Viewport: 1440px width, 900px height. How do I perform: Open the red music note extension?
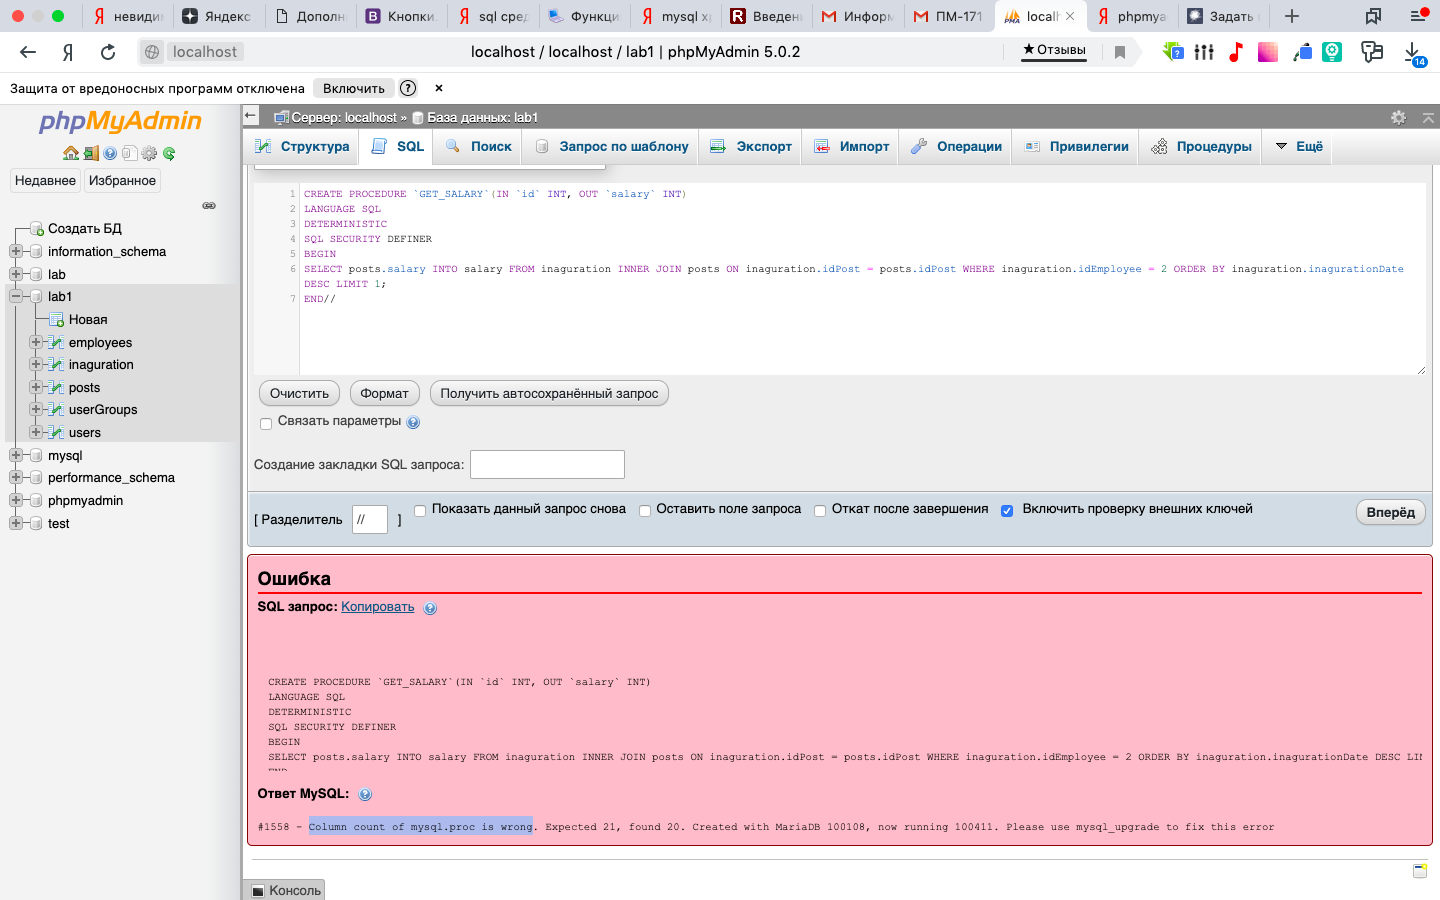[1236, 52]
